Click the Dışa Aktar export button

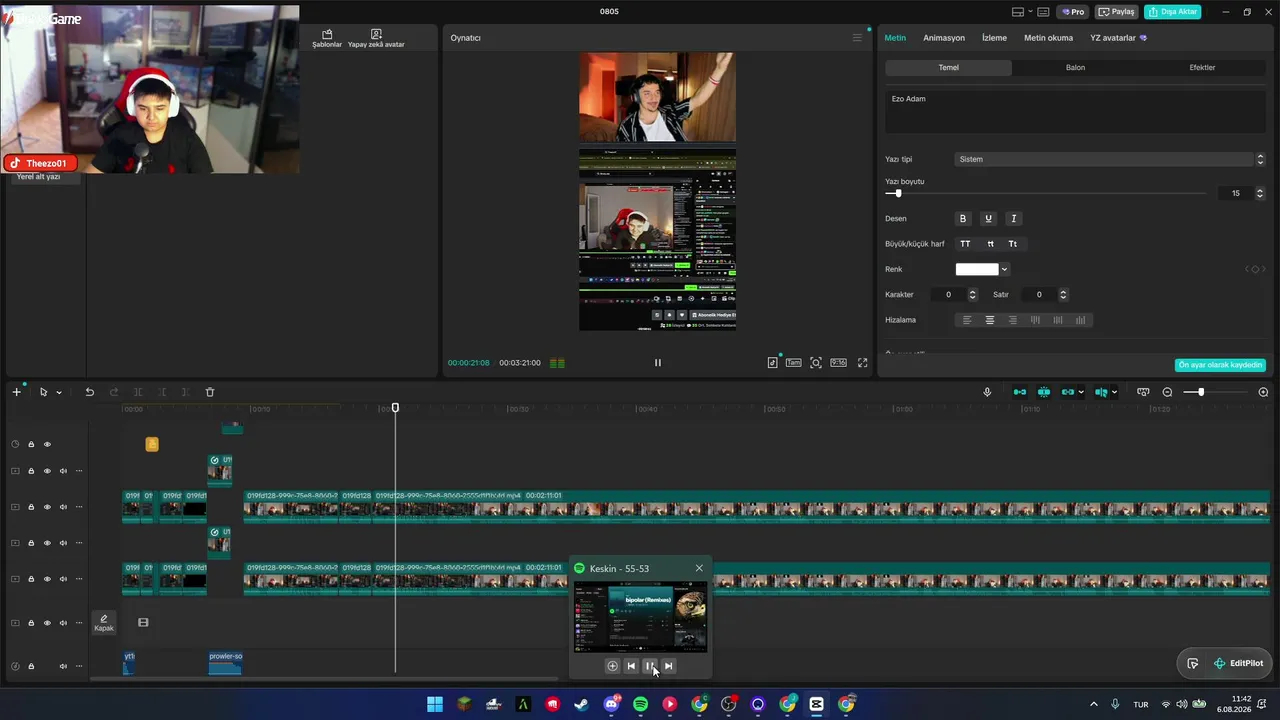tap(1172, 12)
